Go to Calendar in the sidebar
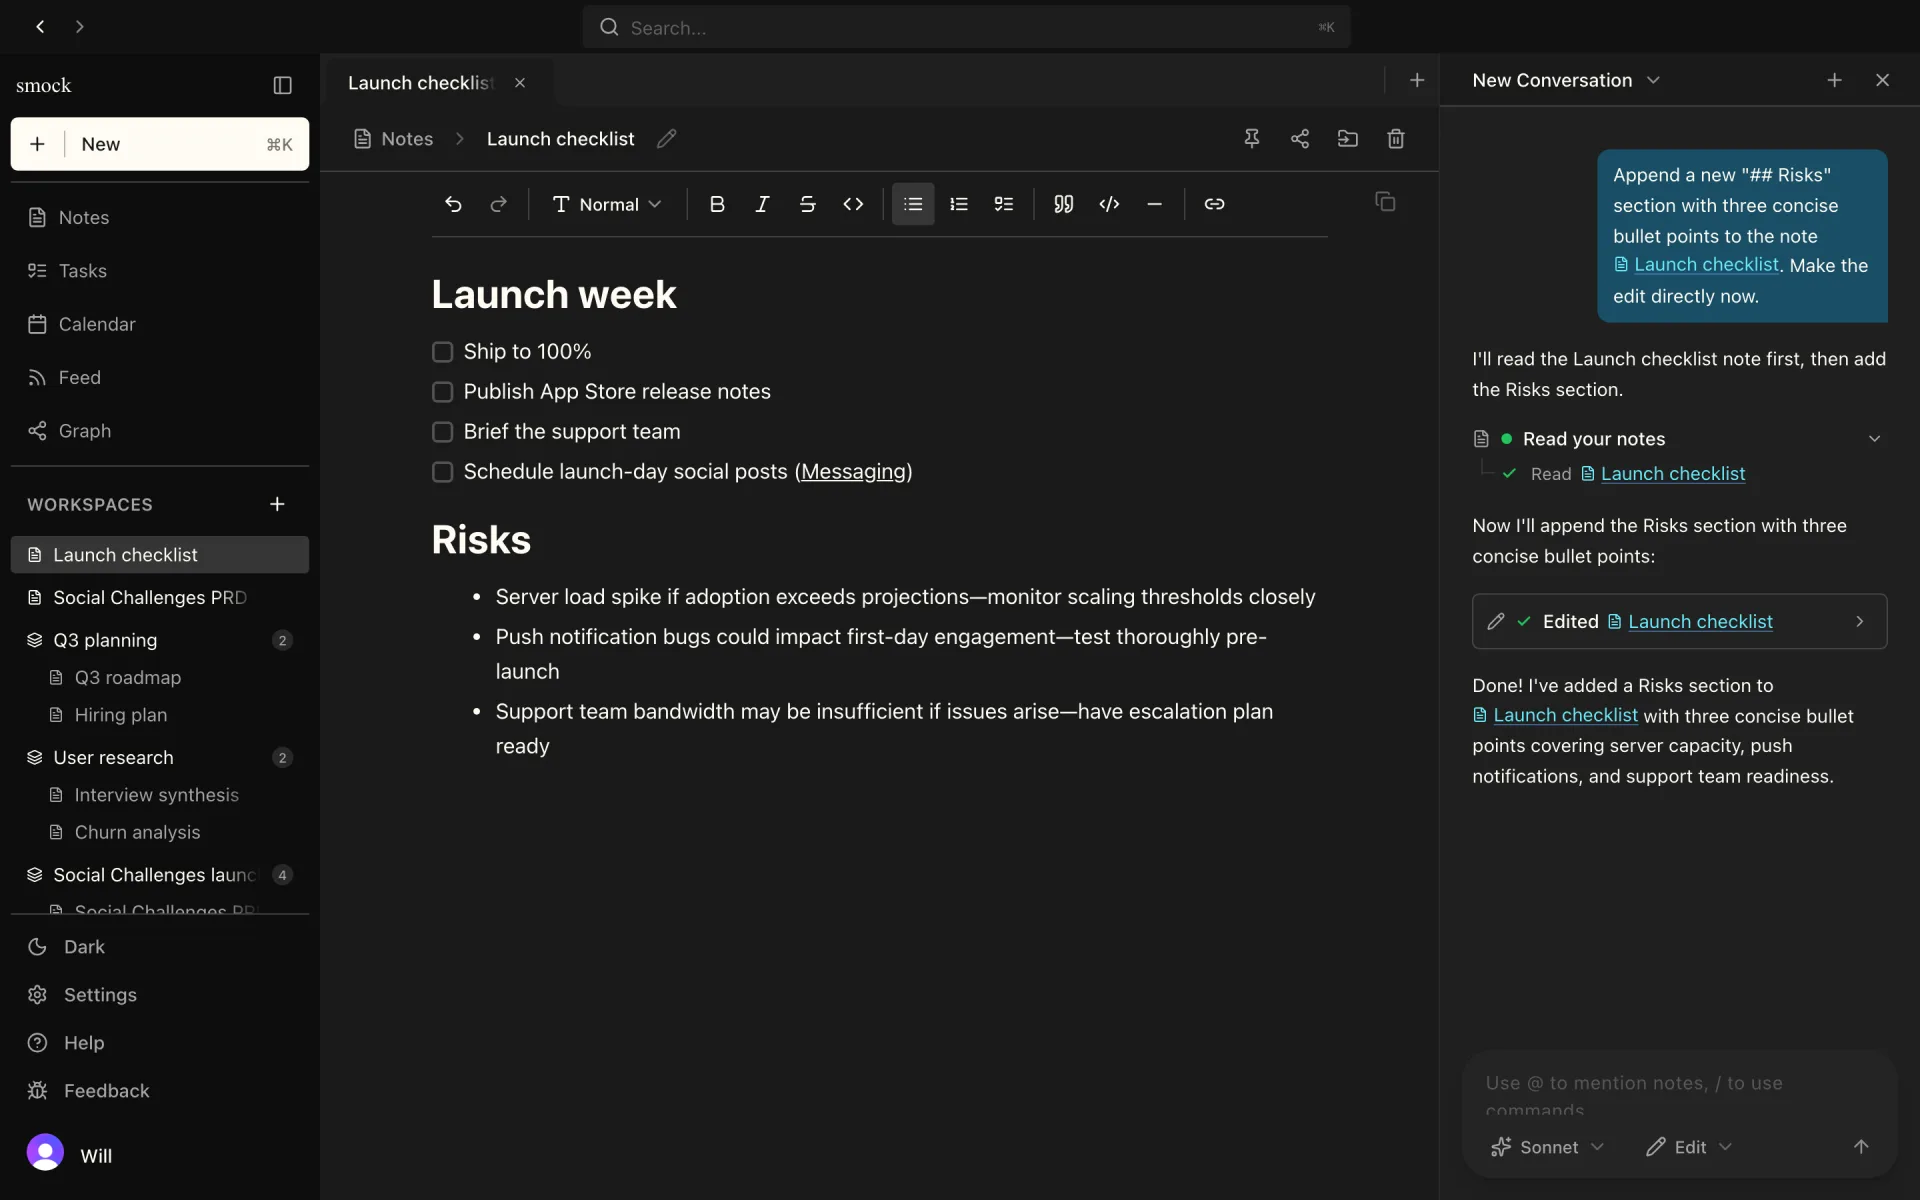 point(97,324)
